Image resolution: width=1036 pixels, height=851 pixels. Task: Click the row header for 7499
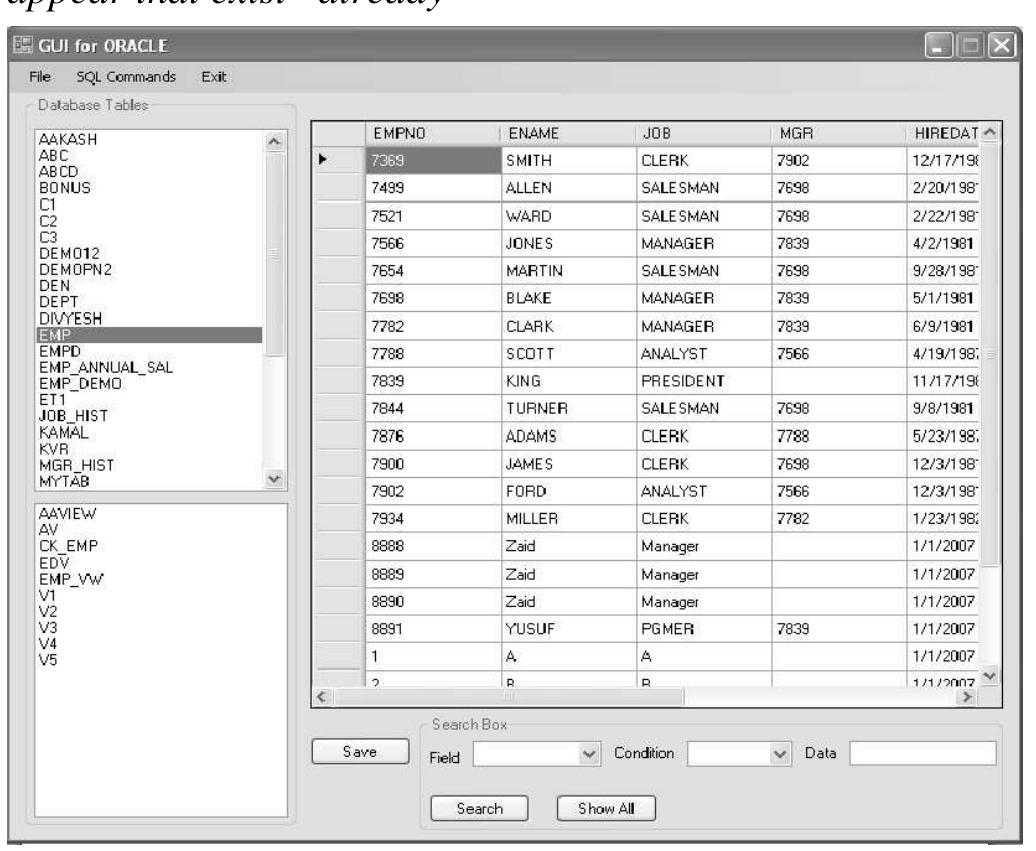[338, 188]
